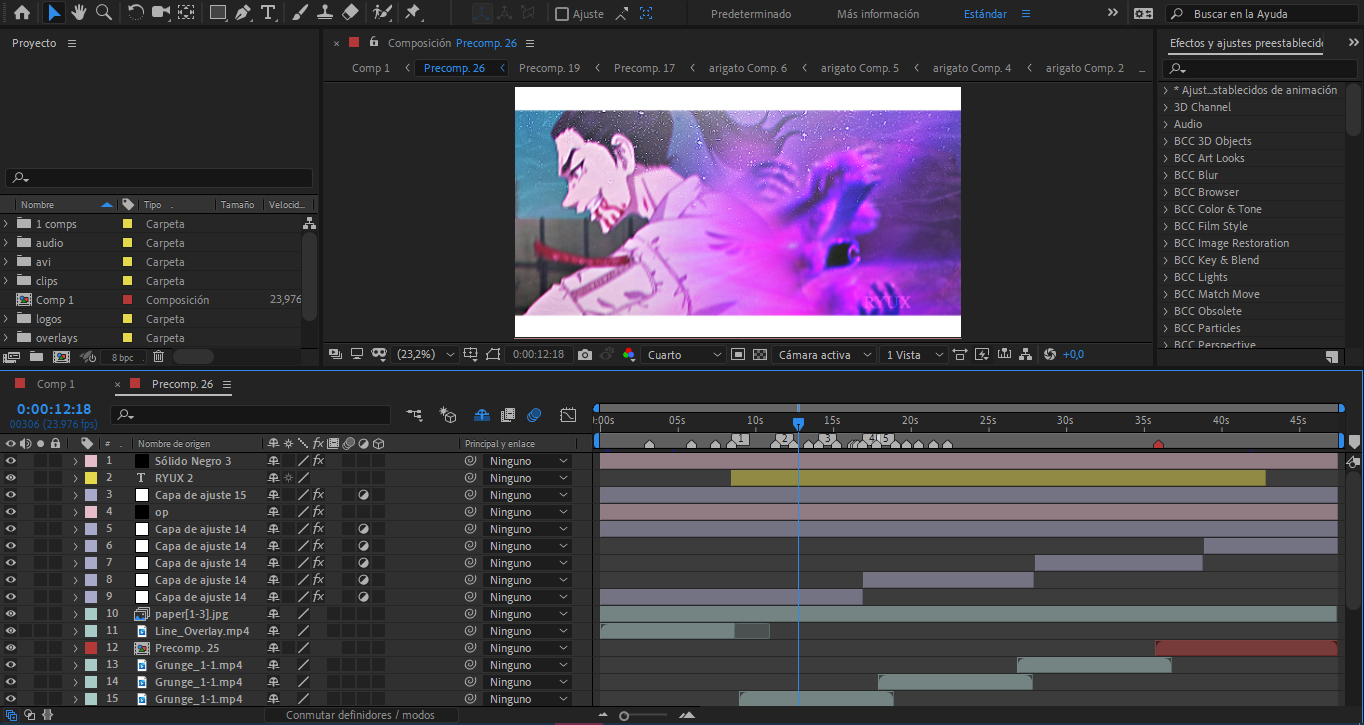The height and width of the screenshot is (725, 1364).
Task: Enable motion blur for the composition
Action: [534, 414]
